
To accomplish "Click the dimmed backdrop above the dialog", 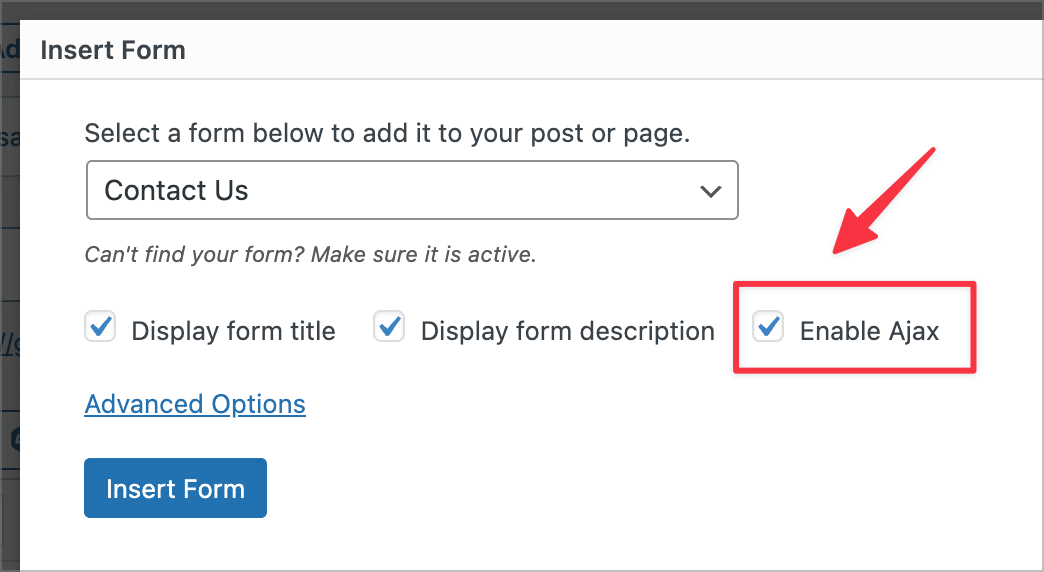I will 520,9.
